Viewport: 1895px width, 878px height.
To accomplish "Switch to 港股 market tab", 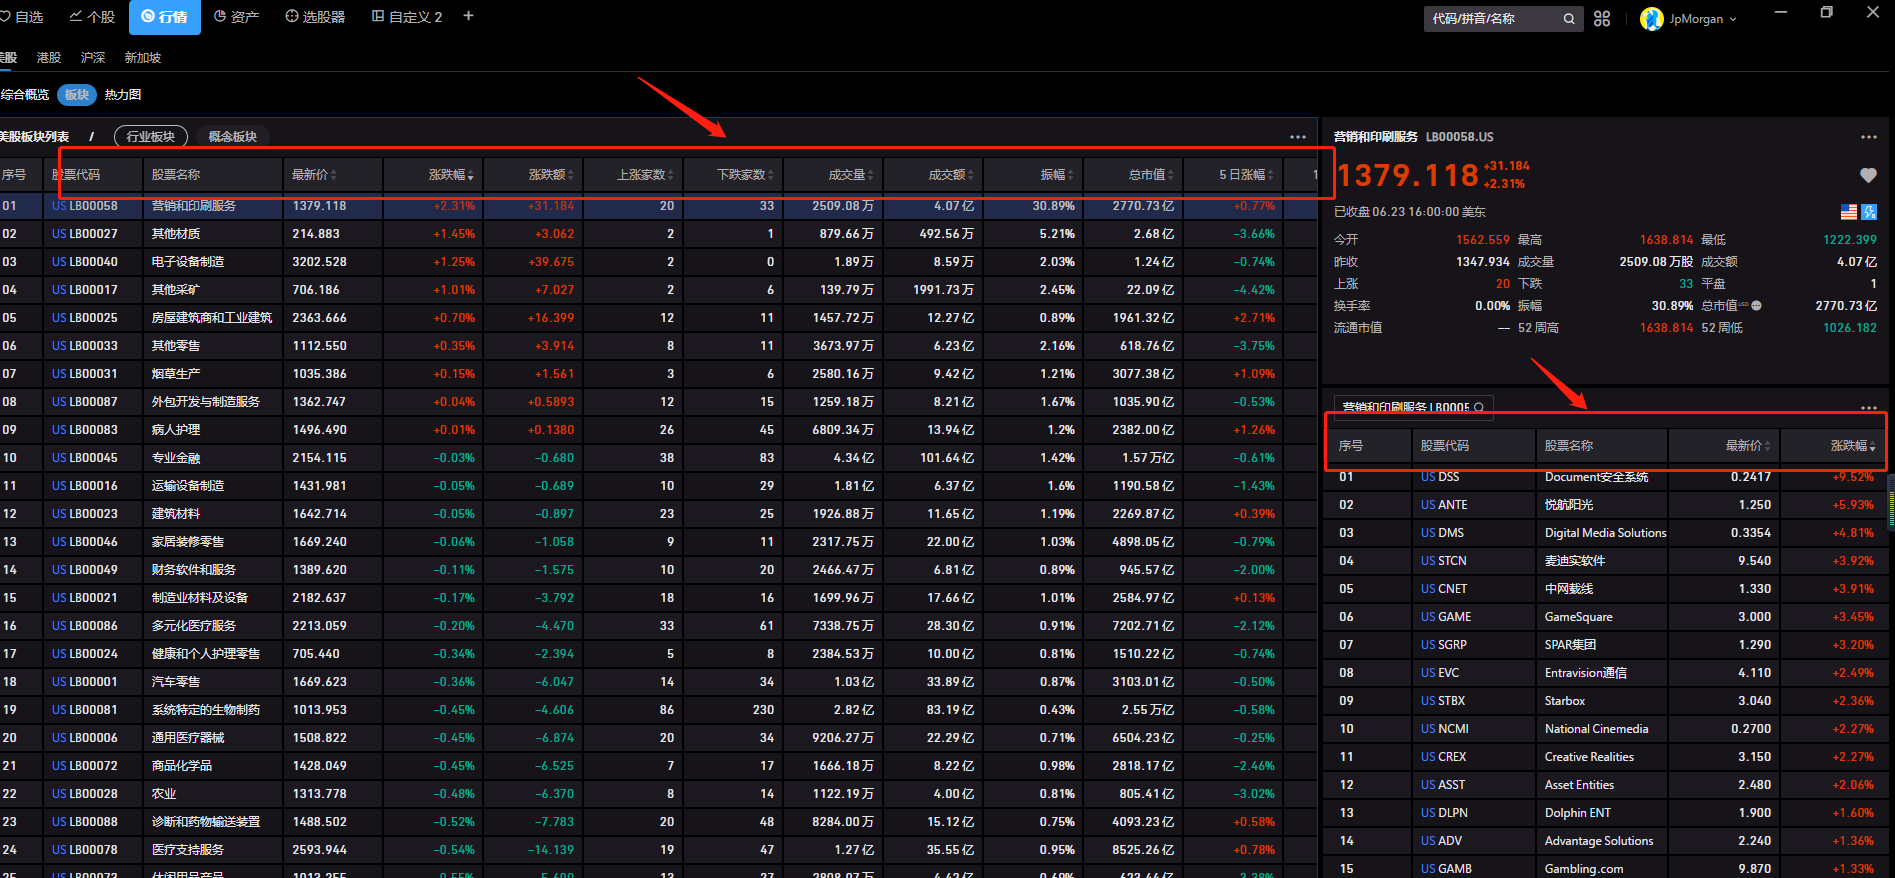I will click(x=49, y=58).
